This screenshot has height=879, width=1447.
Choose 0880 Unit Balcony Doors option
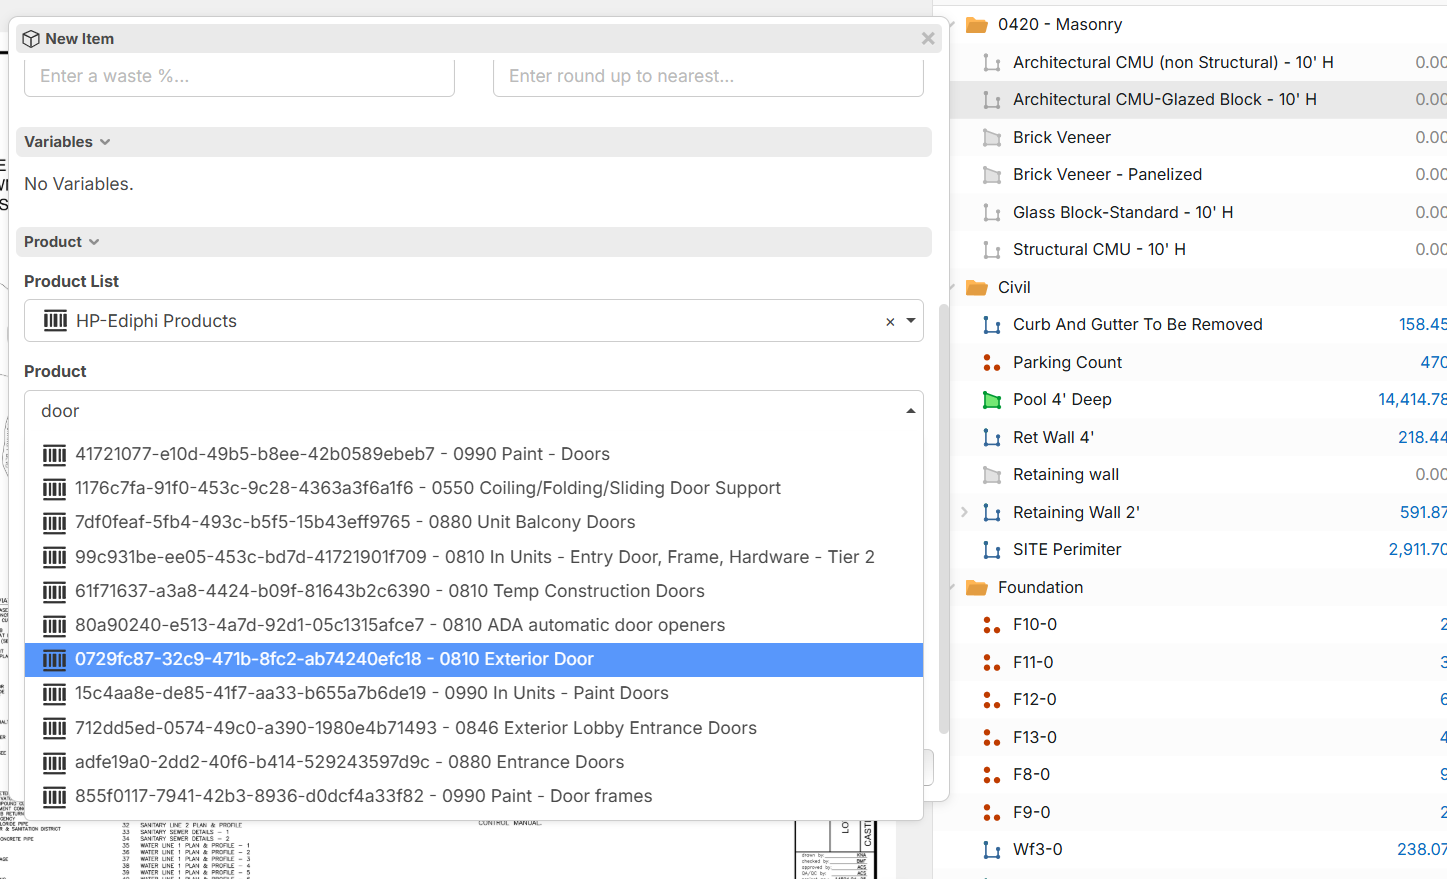pos(355,522)
